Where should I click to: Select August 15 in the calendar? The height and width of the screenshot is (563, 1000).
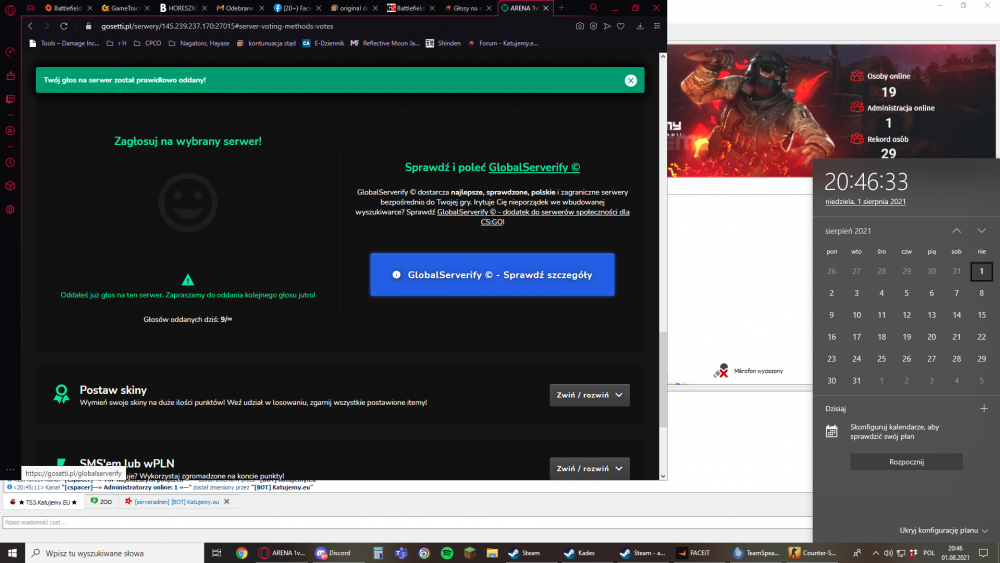982,315
